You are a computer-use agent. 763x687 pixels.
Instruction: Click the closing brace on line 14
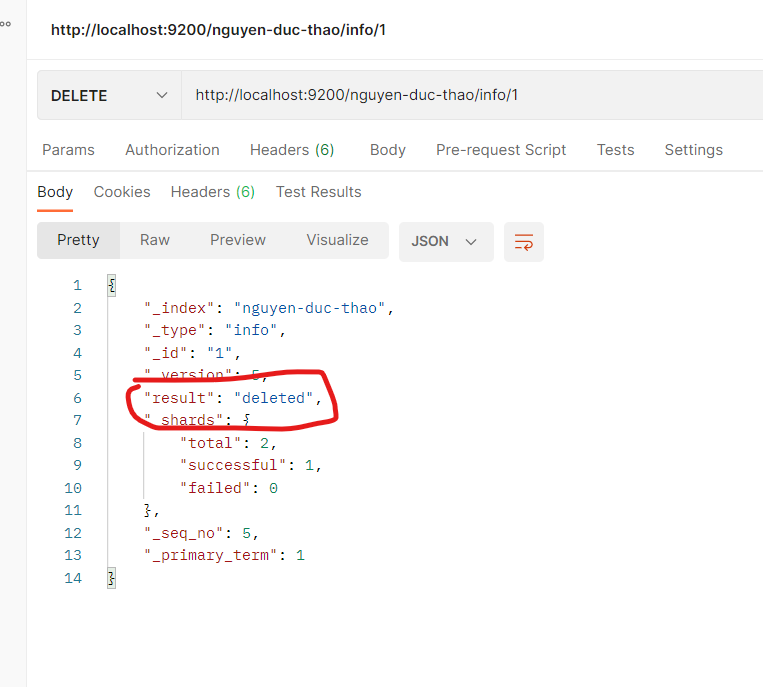coord(111,579)
